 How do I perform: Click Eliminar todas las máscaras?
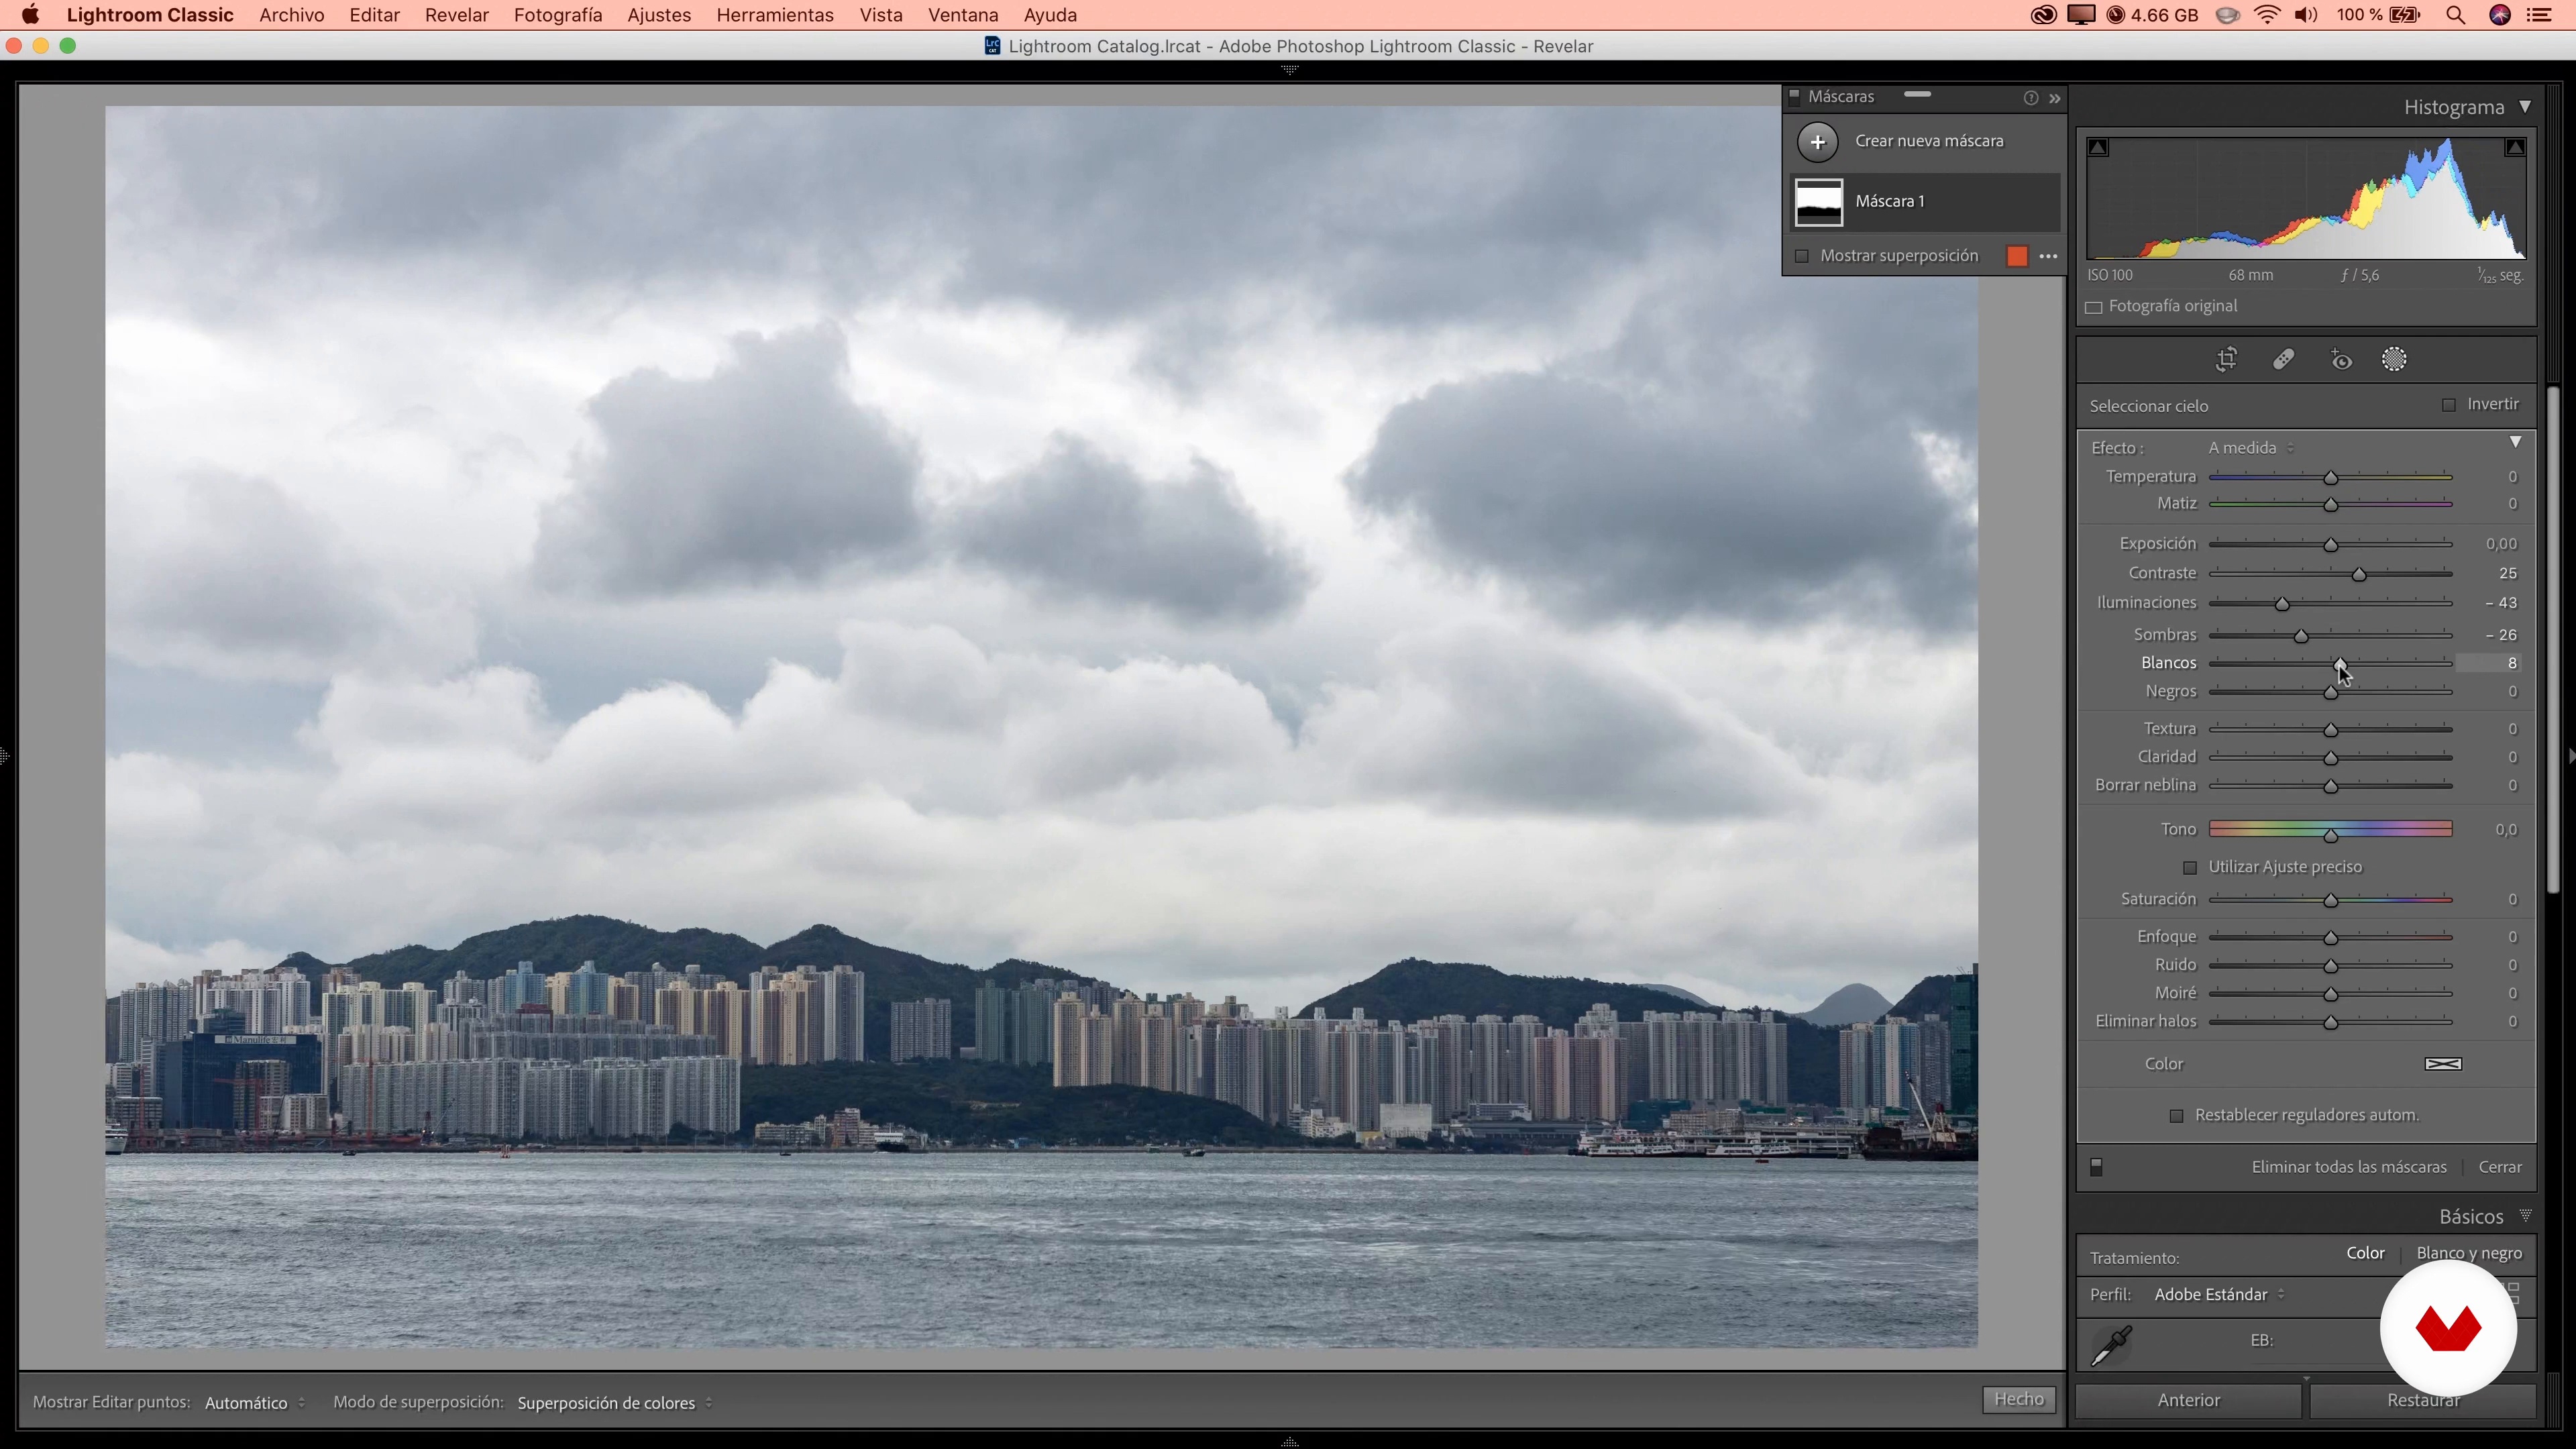pyautogui.click(x=2348, y=1167)
